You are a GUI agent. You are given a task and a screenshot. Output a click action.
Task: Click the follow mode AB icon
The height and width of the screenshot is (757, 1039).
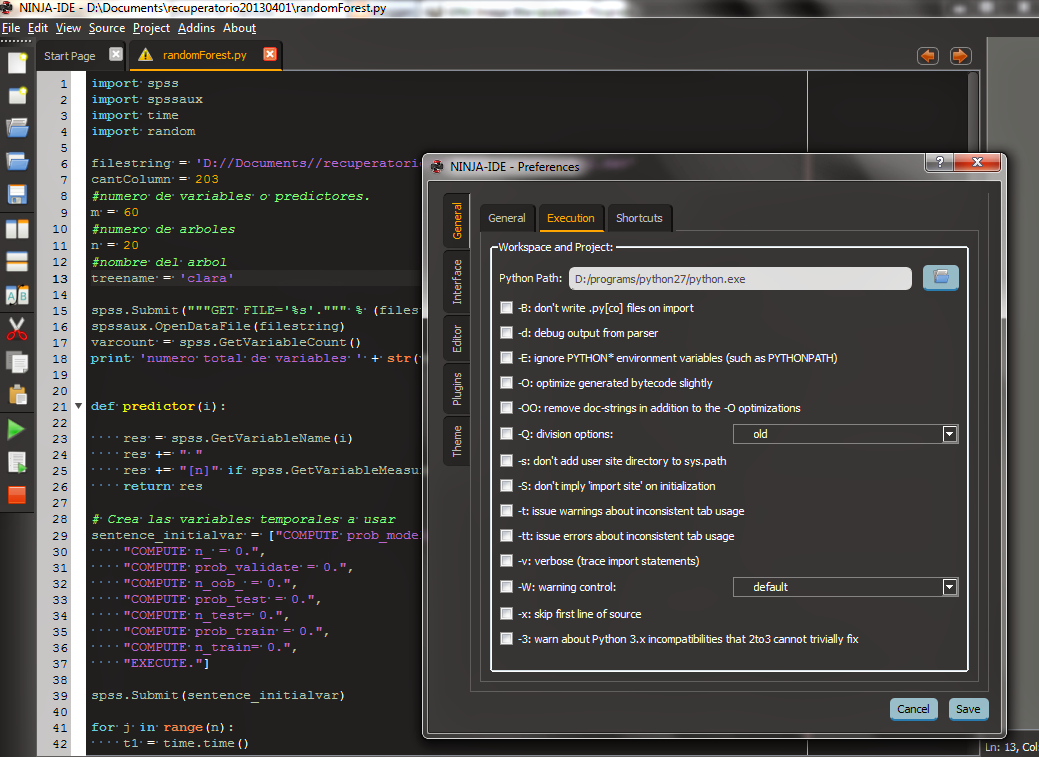(17, 295)
